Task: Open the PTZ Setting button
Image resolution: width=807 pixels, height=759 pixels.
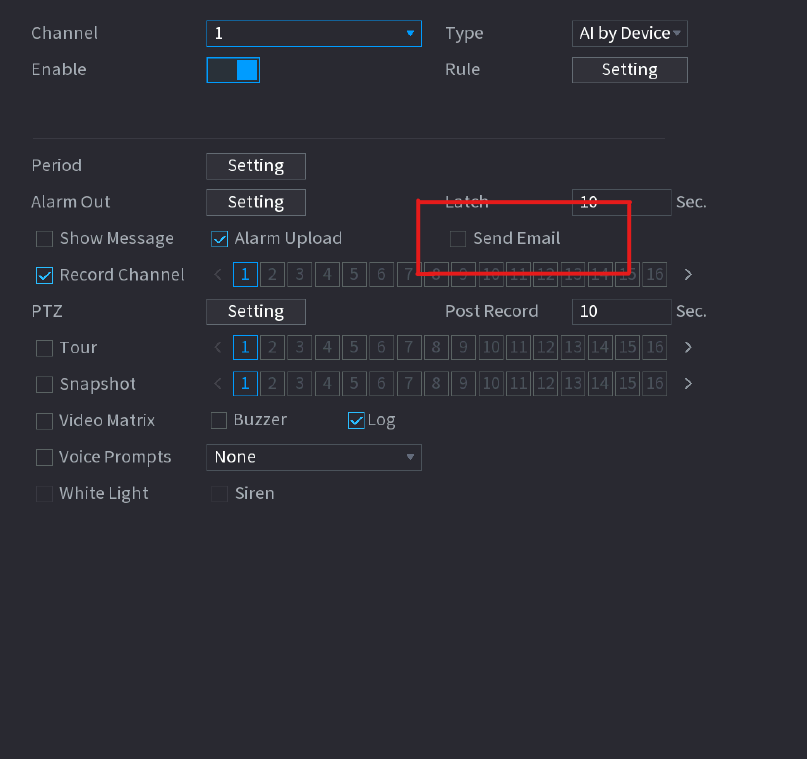Action: [x=256, y=312]
